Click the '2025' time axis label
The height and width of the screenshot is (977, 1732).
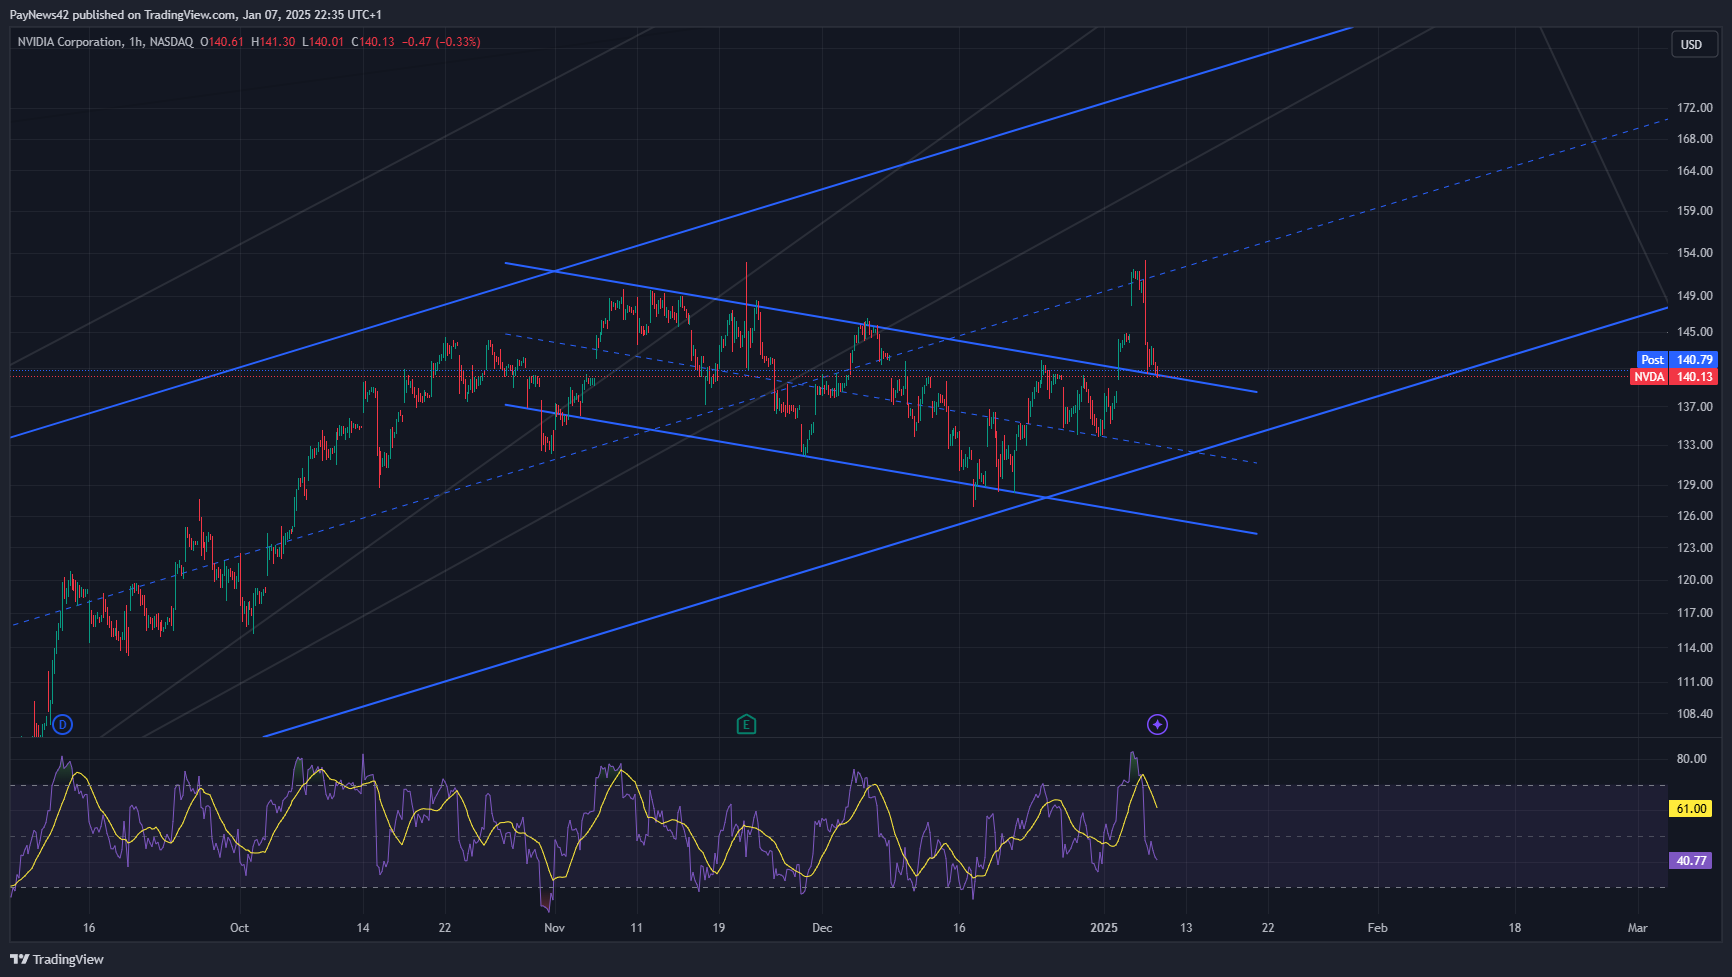[1104, 928]
